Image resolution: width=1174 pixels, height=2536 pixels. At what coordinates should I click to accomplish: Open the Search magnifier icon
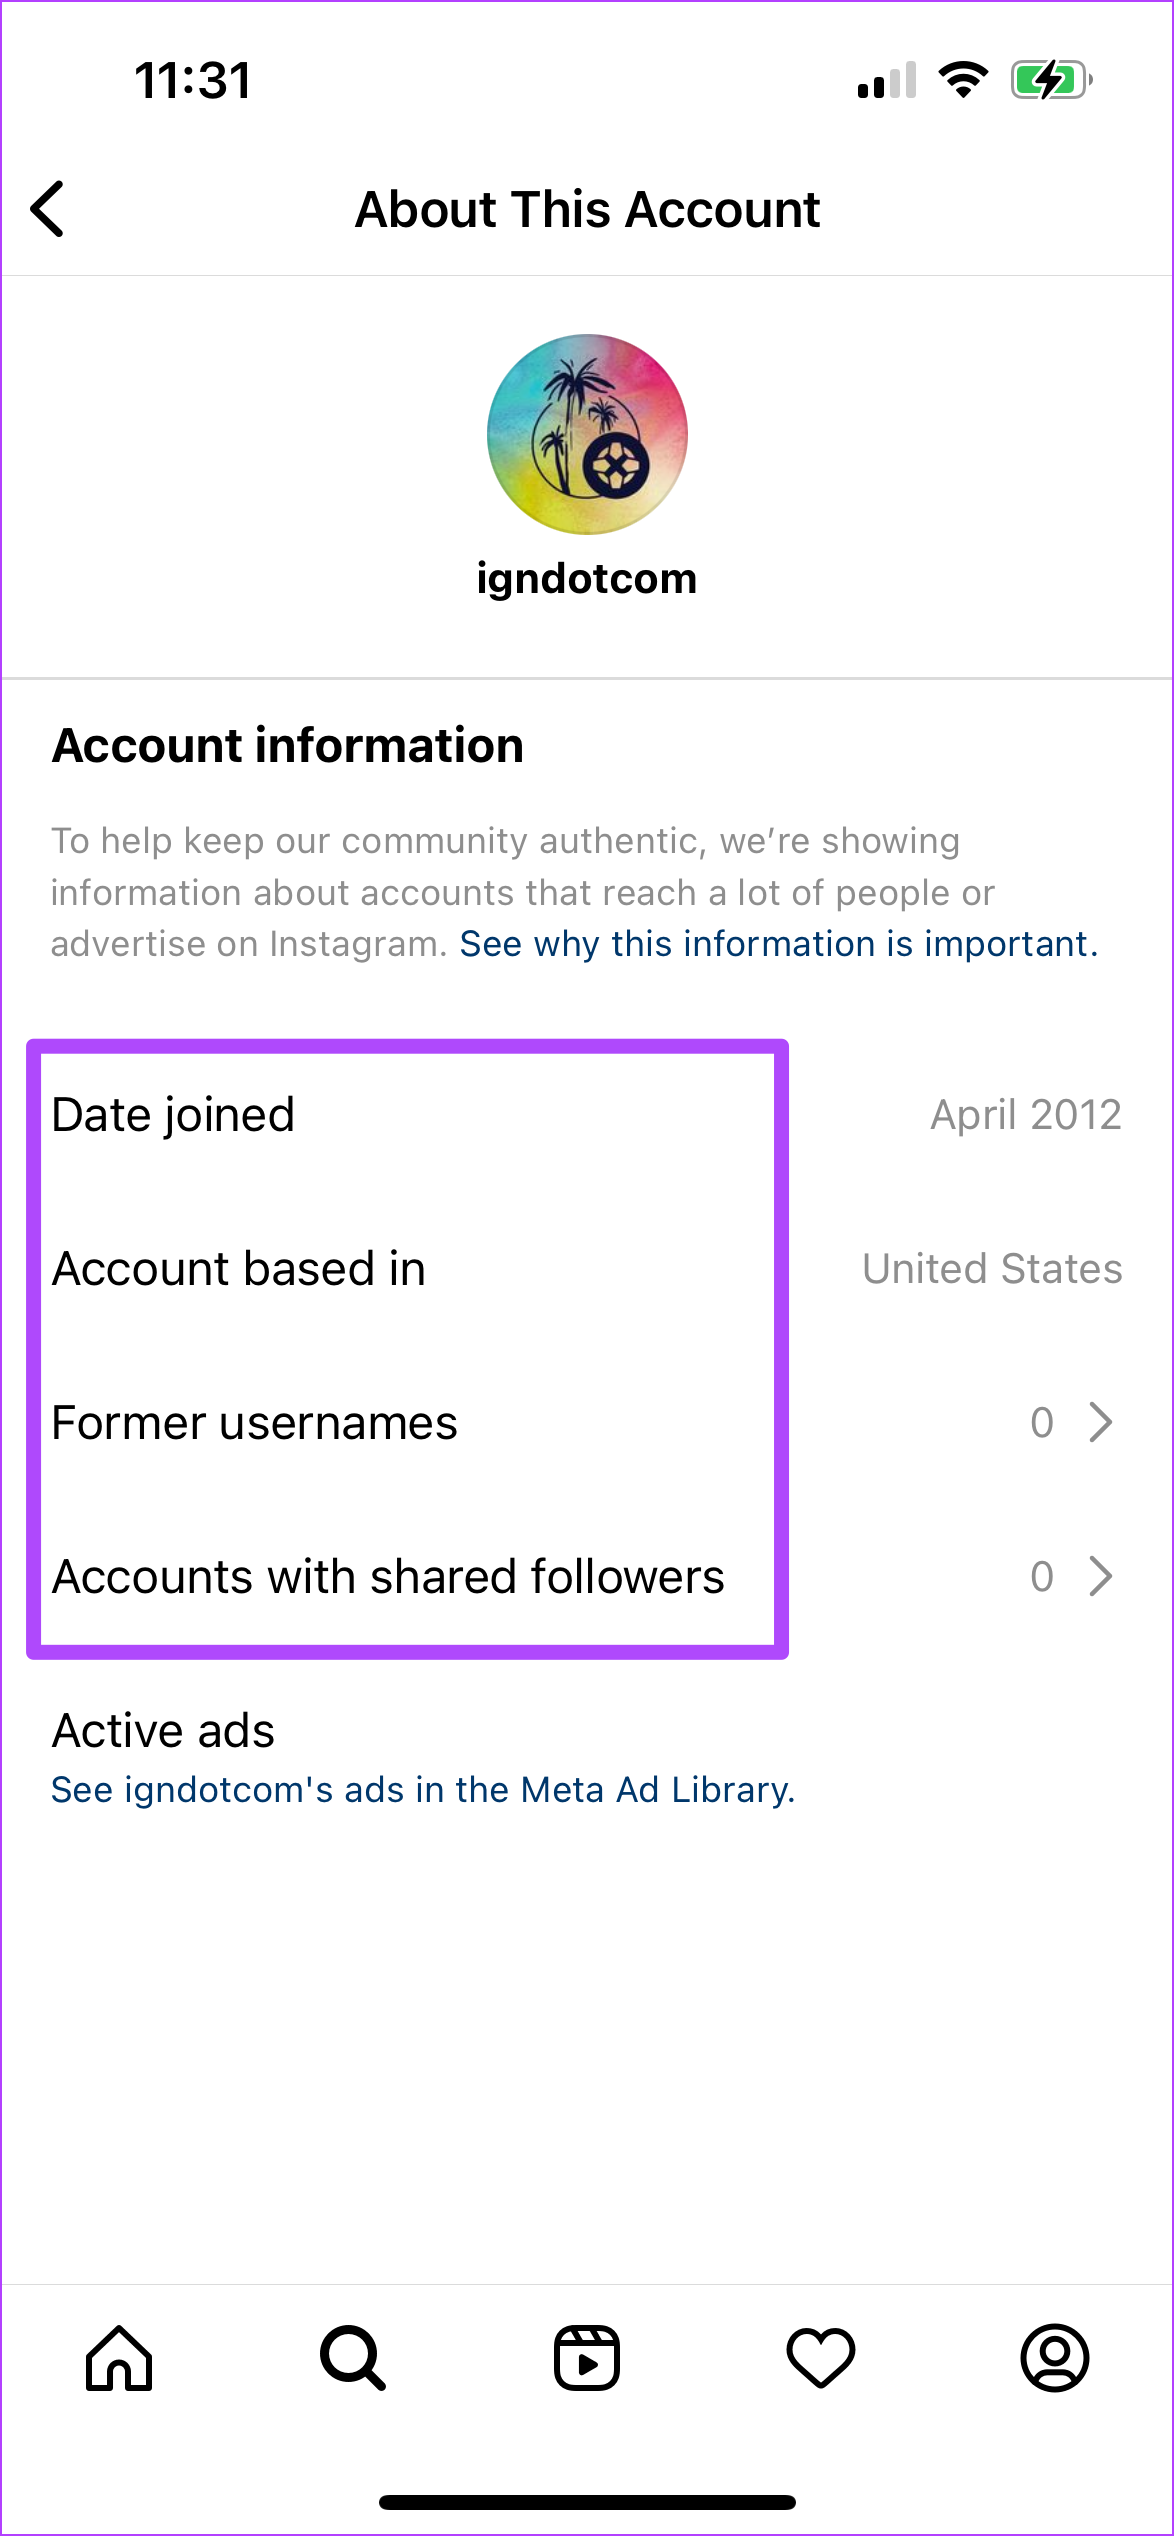[x=352, y=2357]
